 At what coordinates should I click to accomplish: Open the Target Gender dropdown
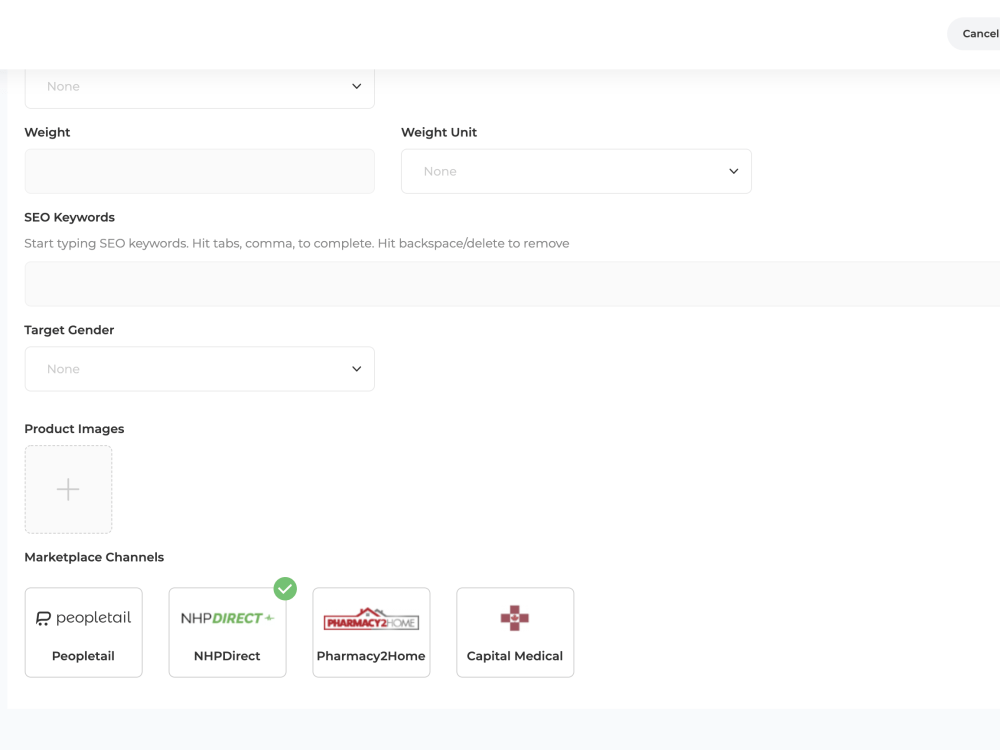point(200,369)
